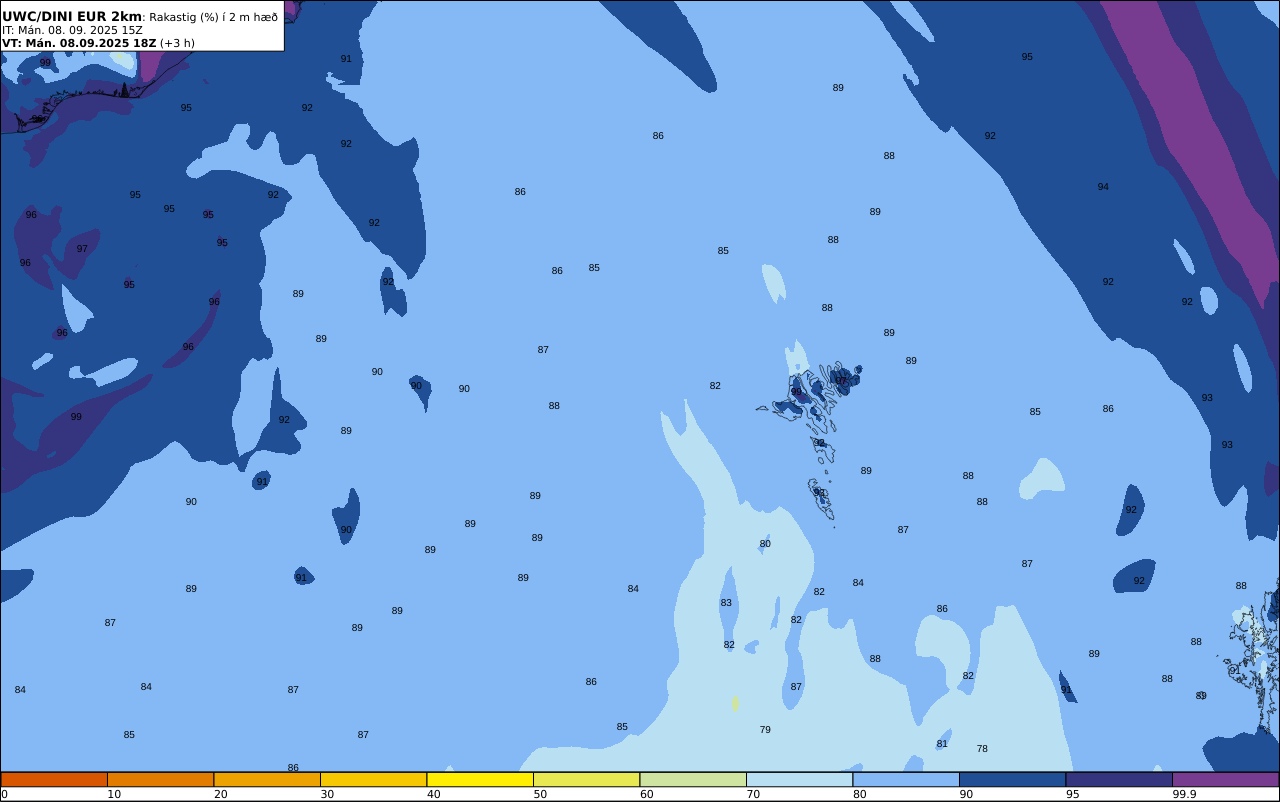Click the map value "81"
Screen dimensions: 1280x802
pyautogui.click(x=942, y=744)
